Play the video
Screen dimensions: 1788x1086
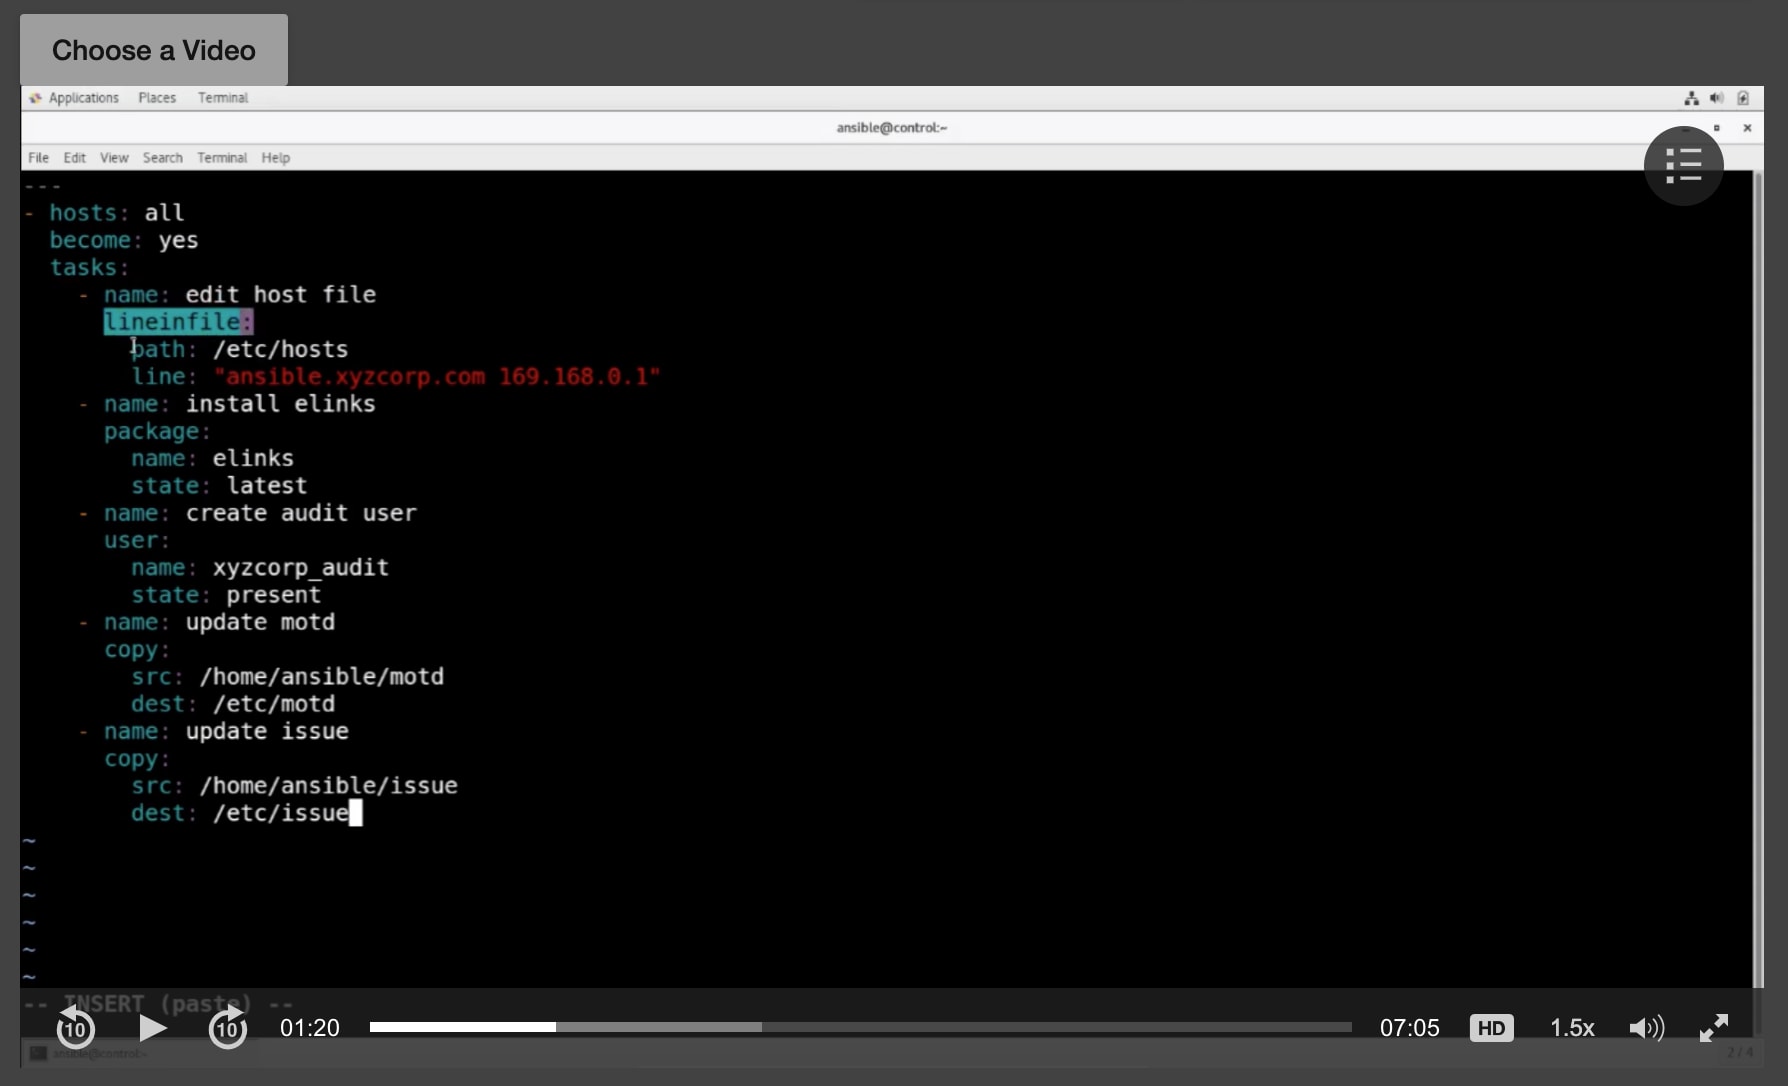[x=152, y=1028]
